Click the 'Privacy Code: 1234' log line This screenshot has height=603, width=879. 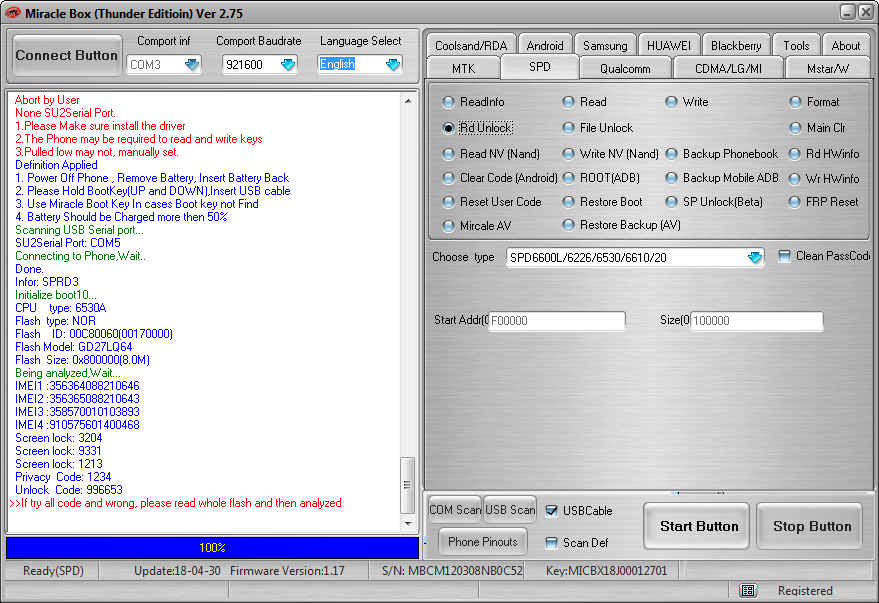63,477
